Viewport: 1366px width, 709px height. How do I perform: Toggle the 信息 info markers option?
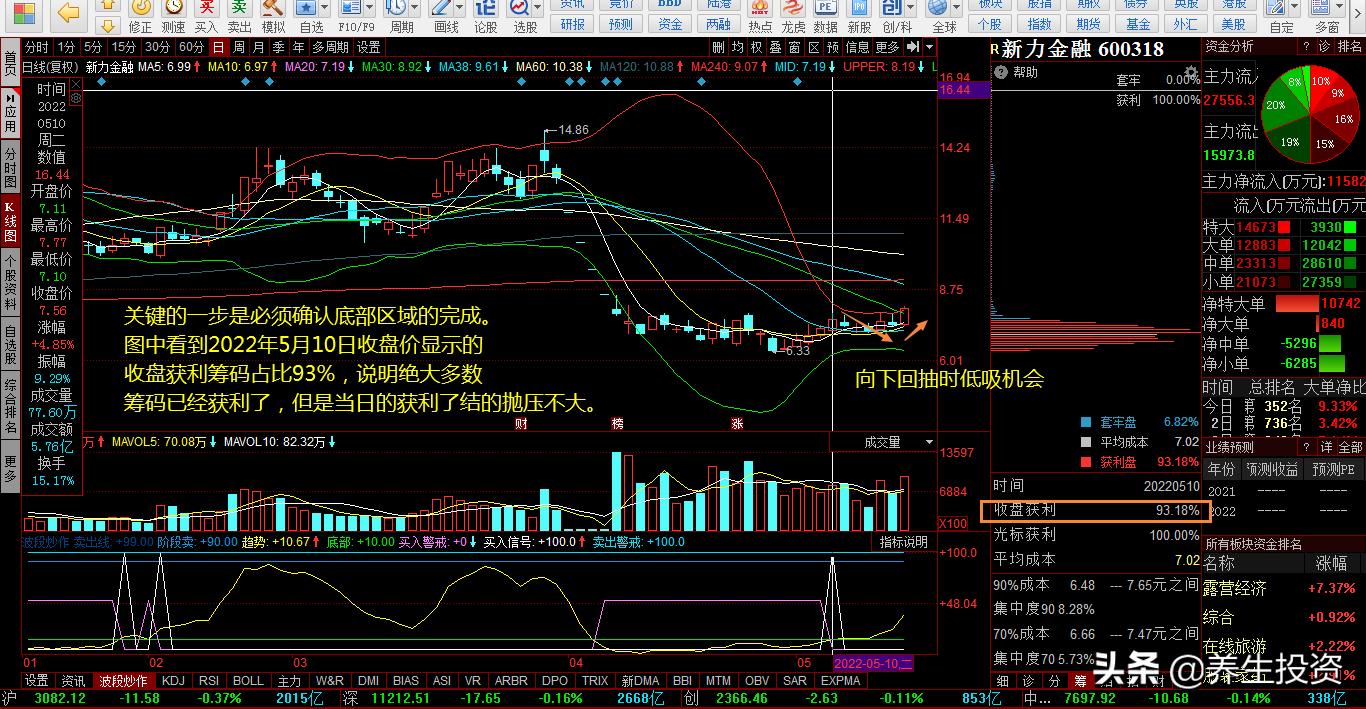858,47
